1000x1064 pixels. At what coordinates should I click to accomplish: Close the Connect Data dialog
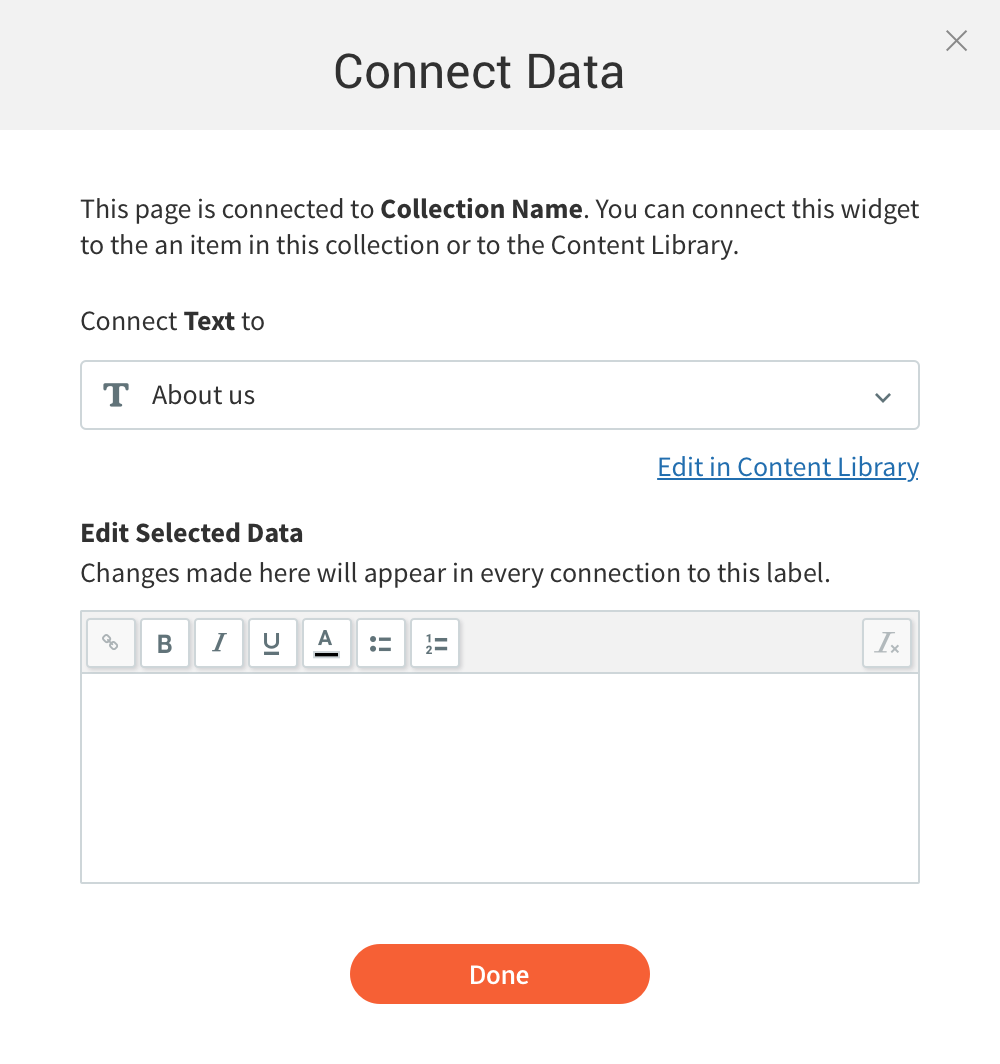coord(957,41)
